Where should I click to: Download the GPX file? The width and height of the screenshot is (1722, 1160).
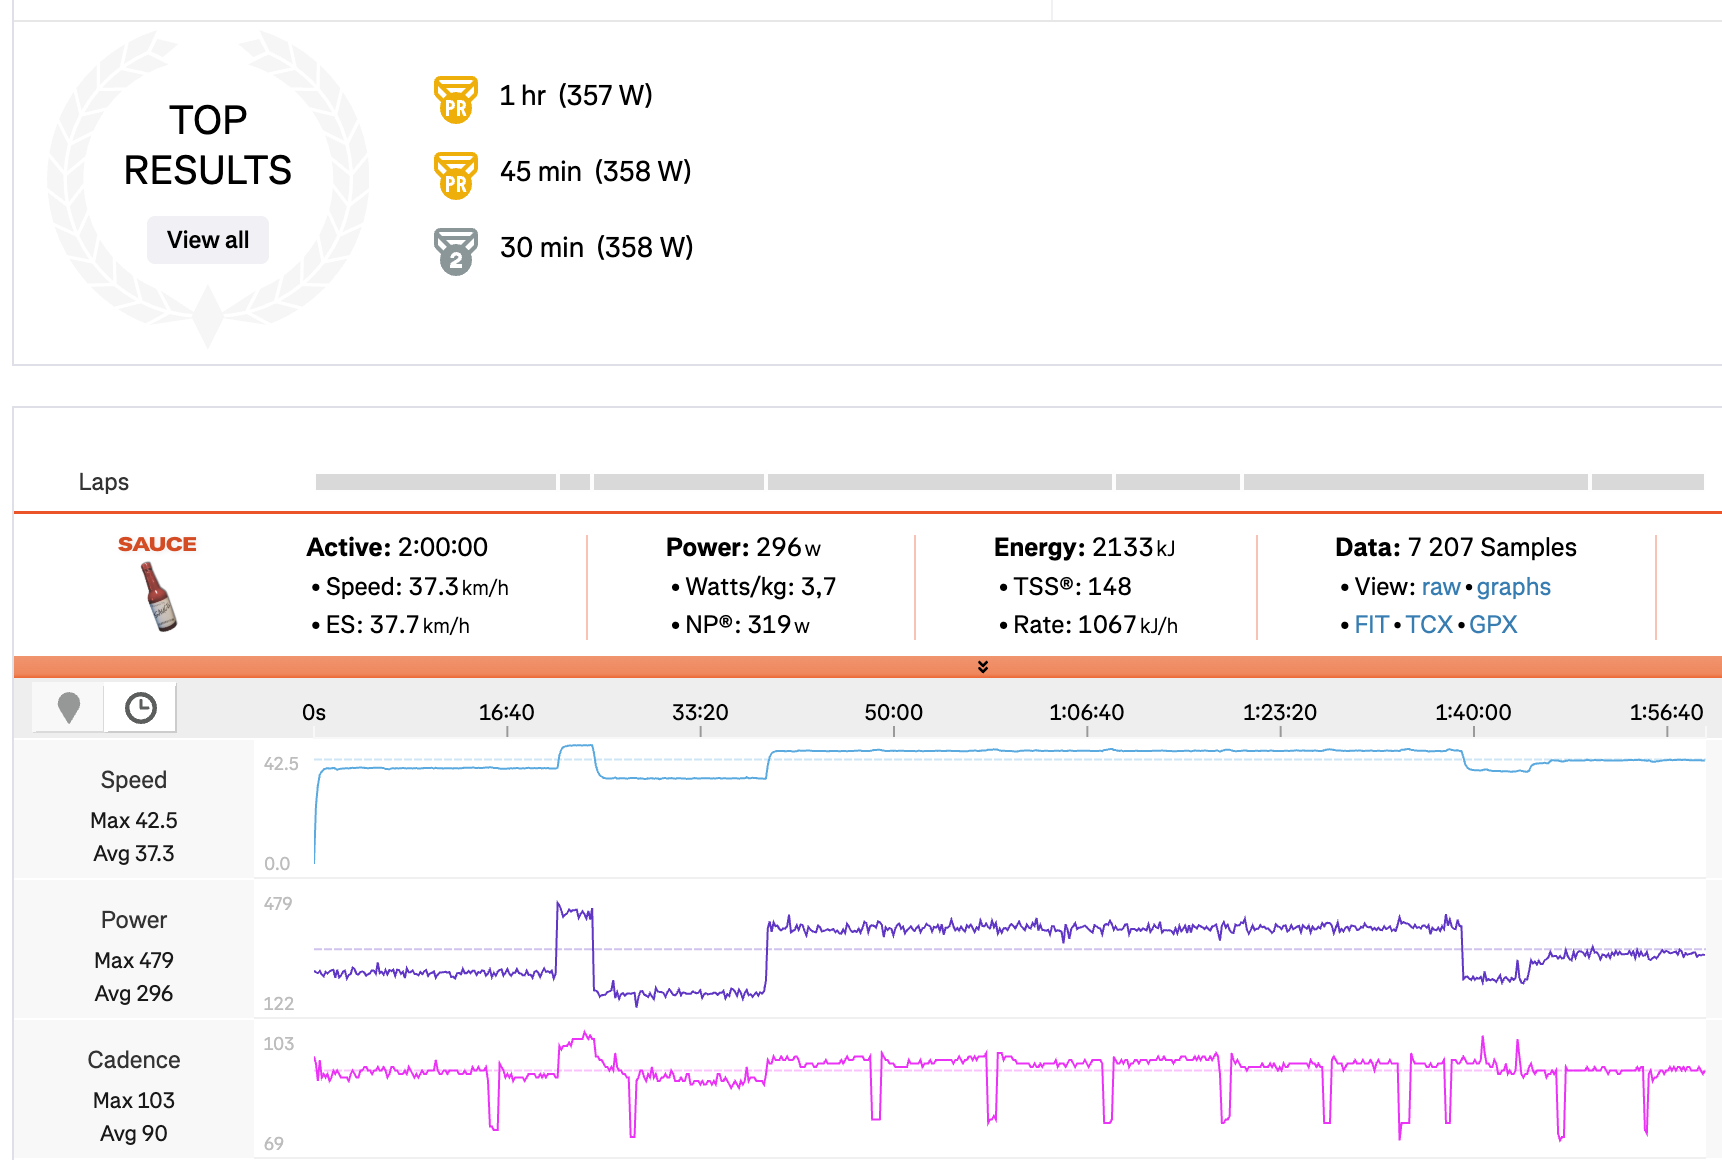[x=1493, y=625]
